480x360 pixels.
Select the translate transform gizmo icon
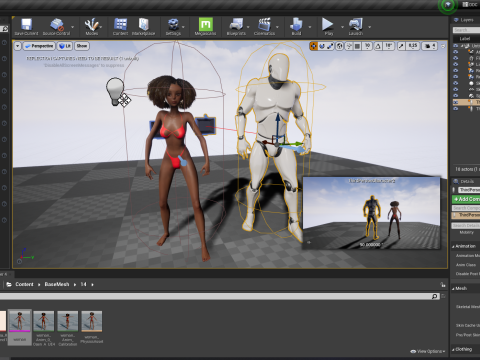coord(313,46)
